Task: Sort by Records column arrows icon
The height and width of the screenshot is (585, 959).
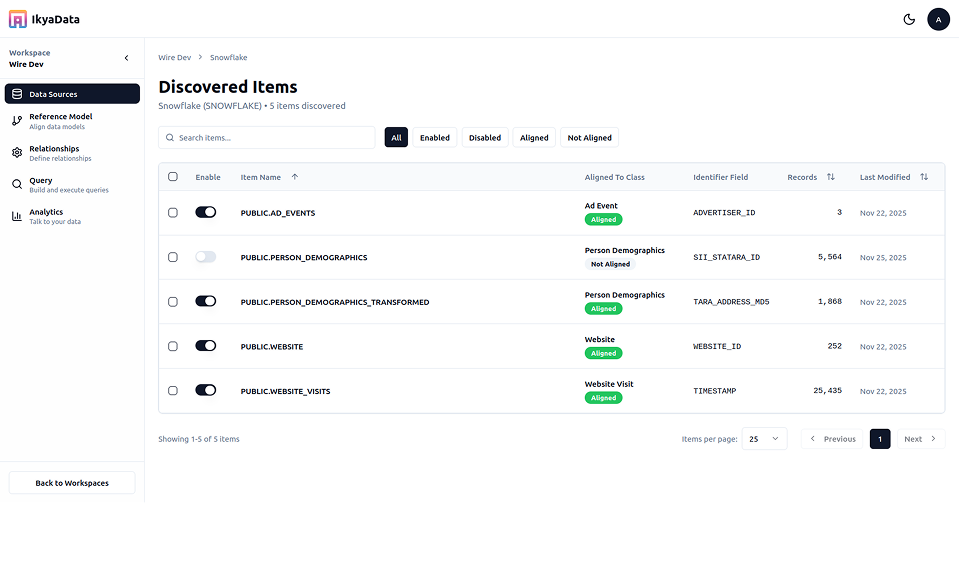Action: (x=830, y=177)
